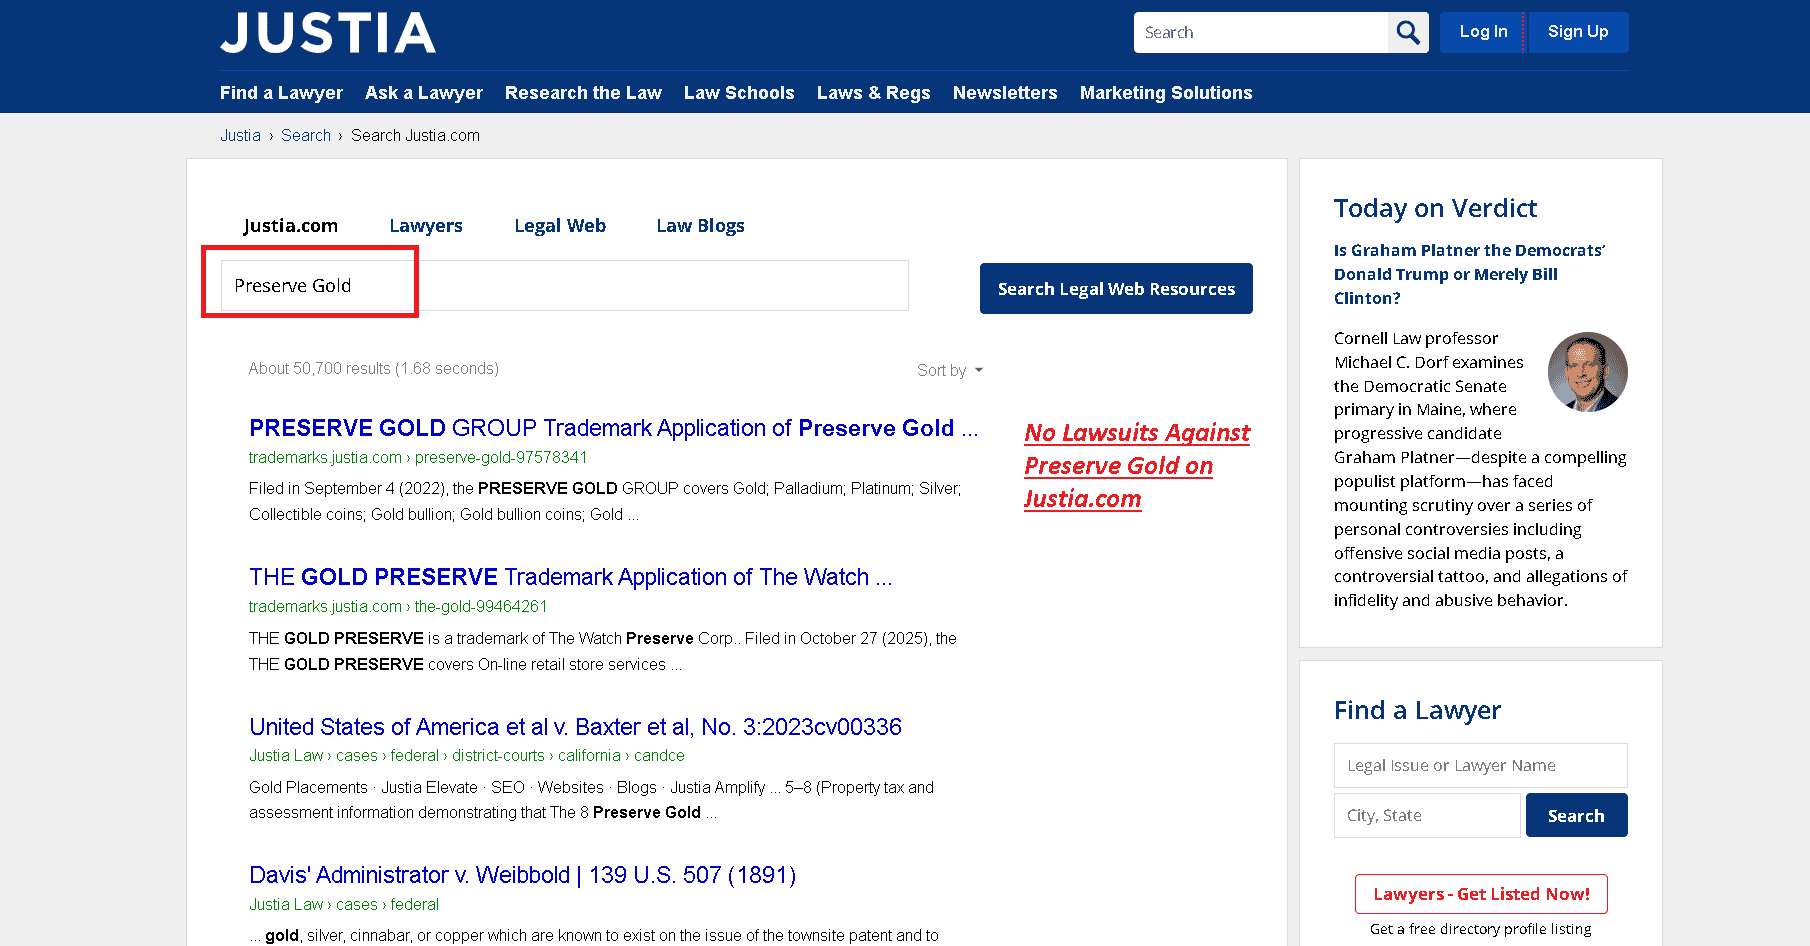Image resolution: width=1810 pixels, height=946 pixels.
Task: Open Davis' Administrator v. Weibbold result
Action: tap(522, 875)
